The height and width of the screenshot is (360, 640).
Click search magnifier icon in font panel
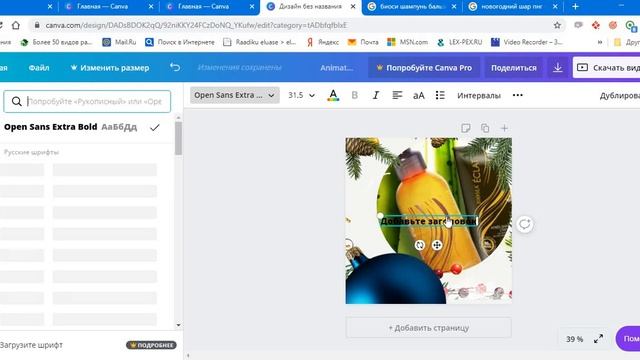pyautogui.click(x=16, y=101)
